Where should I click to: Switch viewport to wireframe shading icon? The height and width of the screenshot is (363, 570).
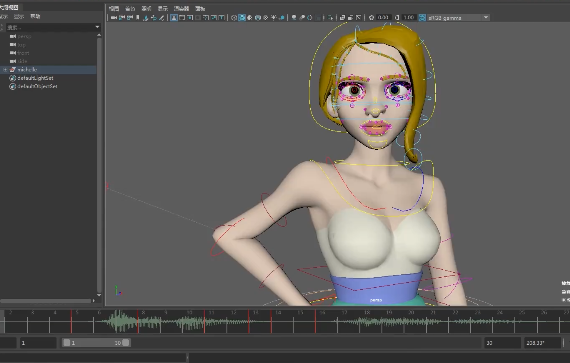(234, 17)
